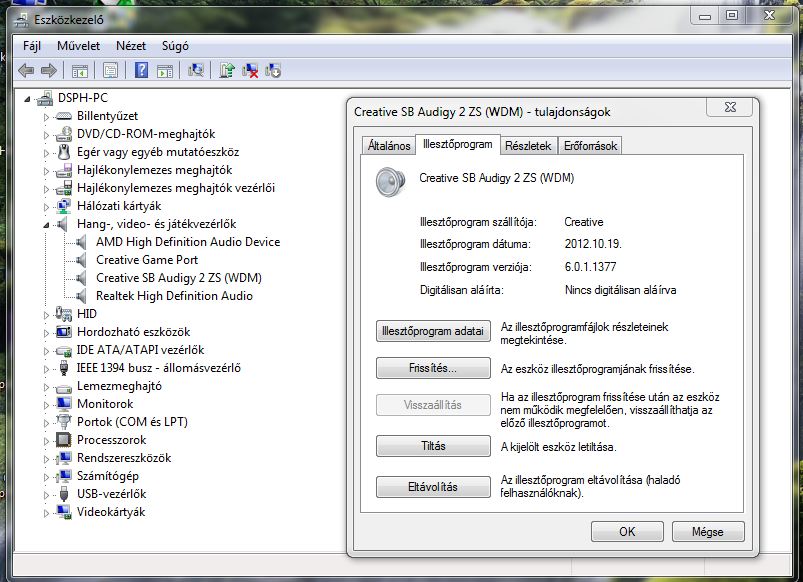
Task: Click the Back arrow toolbar icon
Action: [26, 70]
